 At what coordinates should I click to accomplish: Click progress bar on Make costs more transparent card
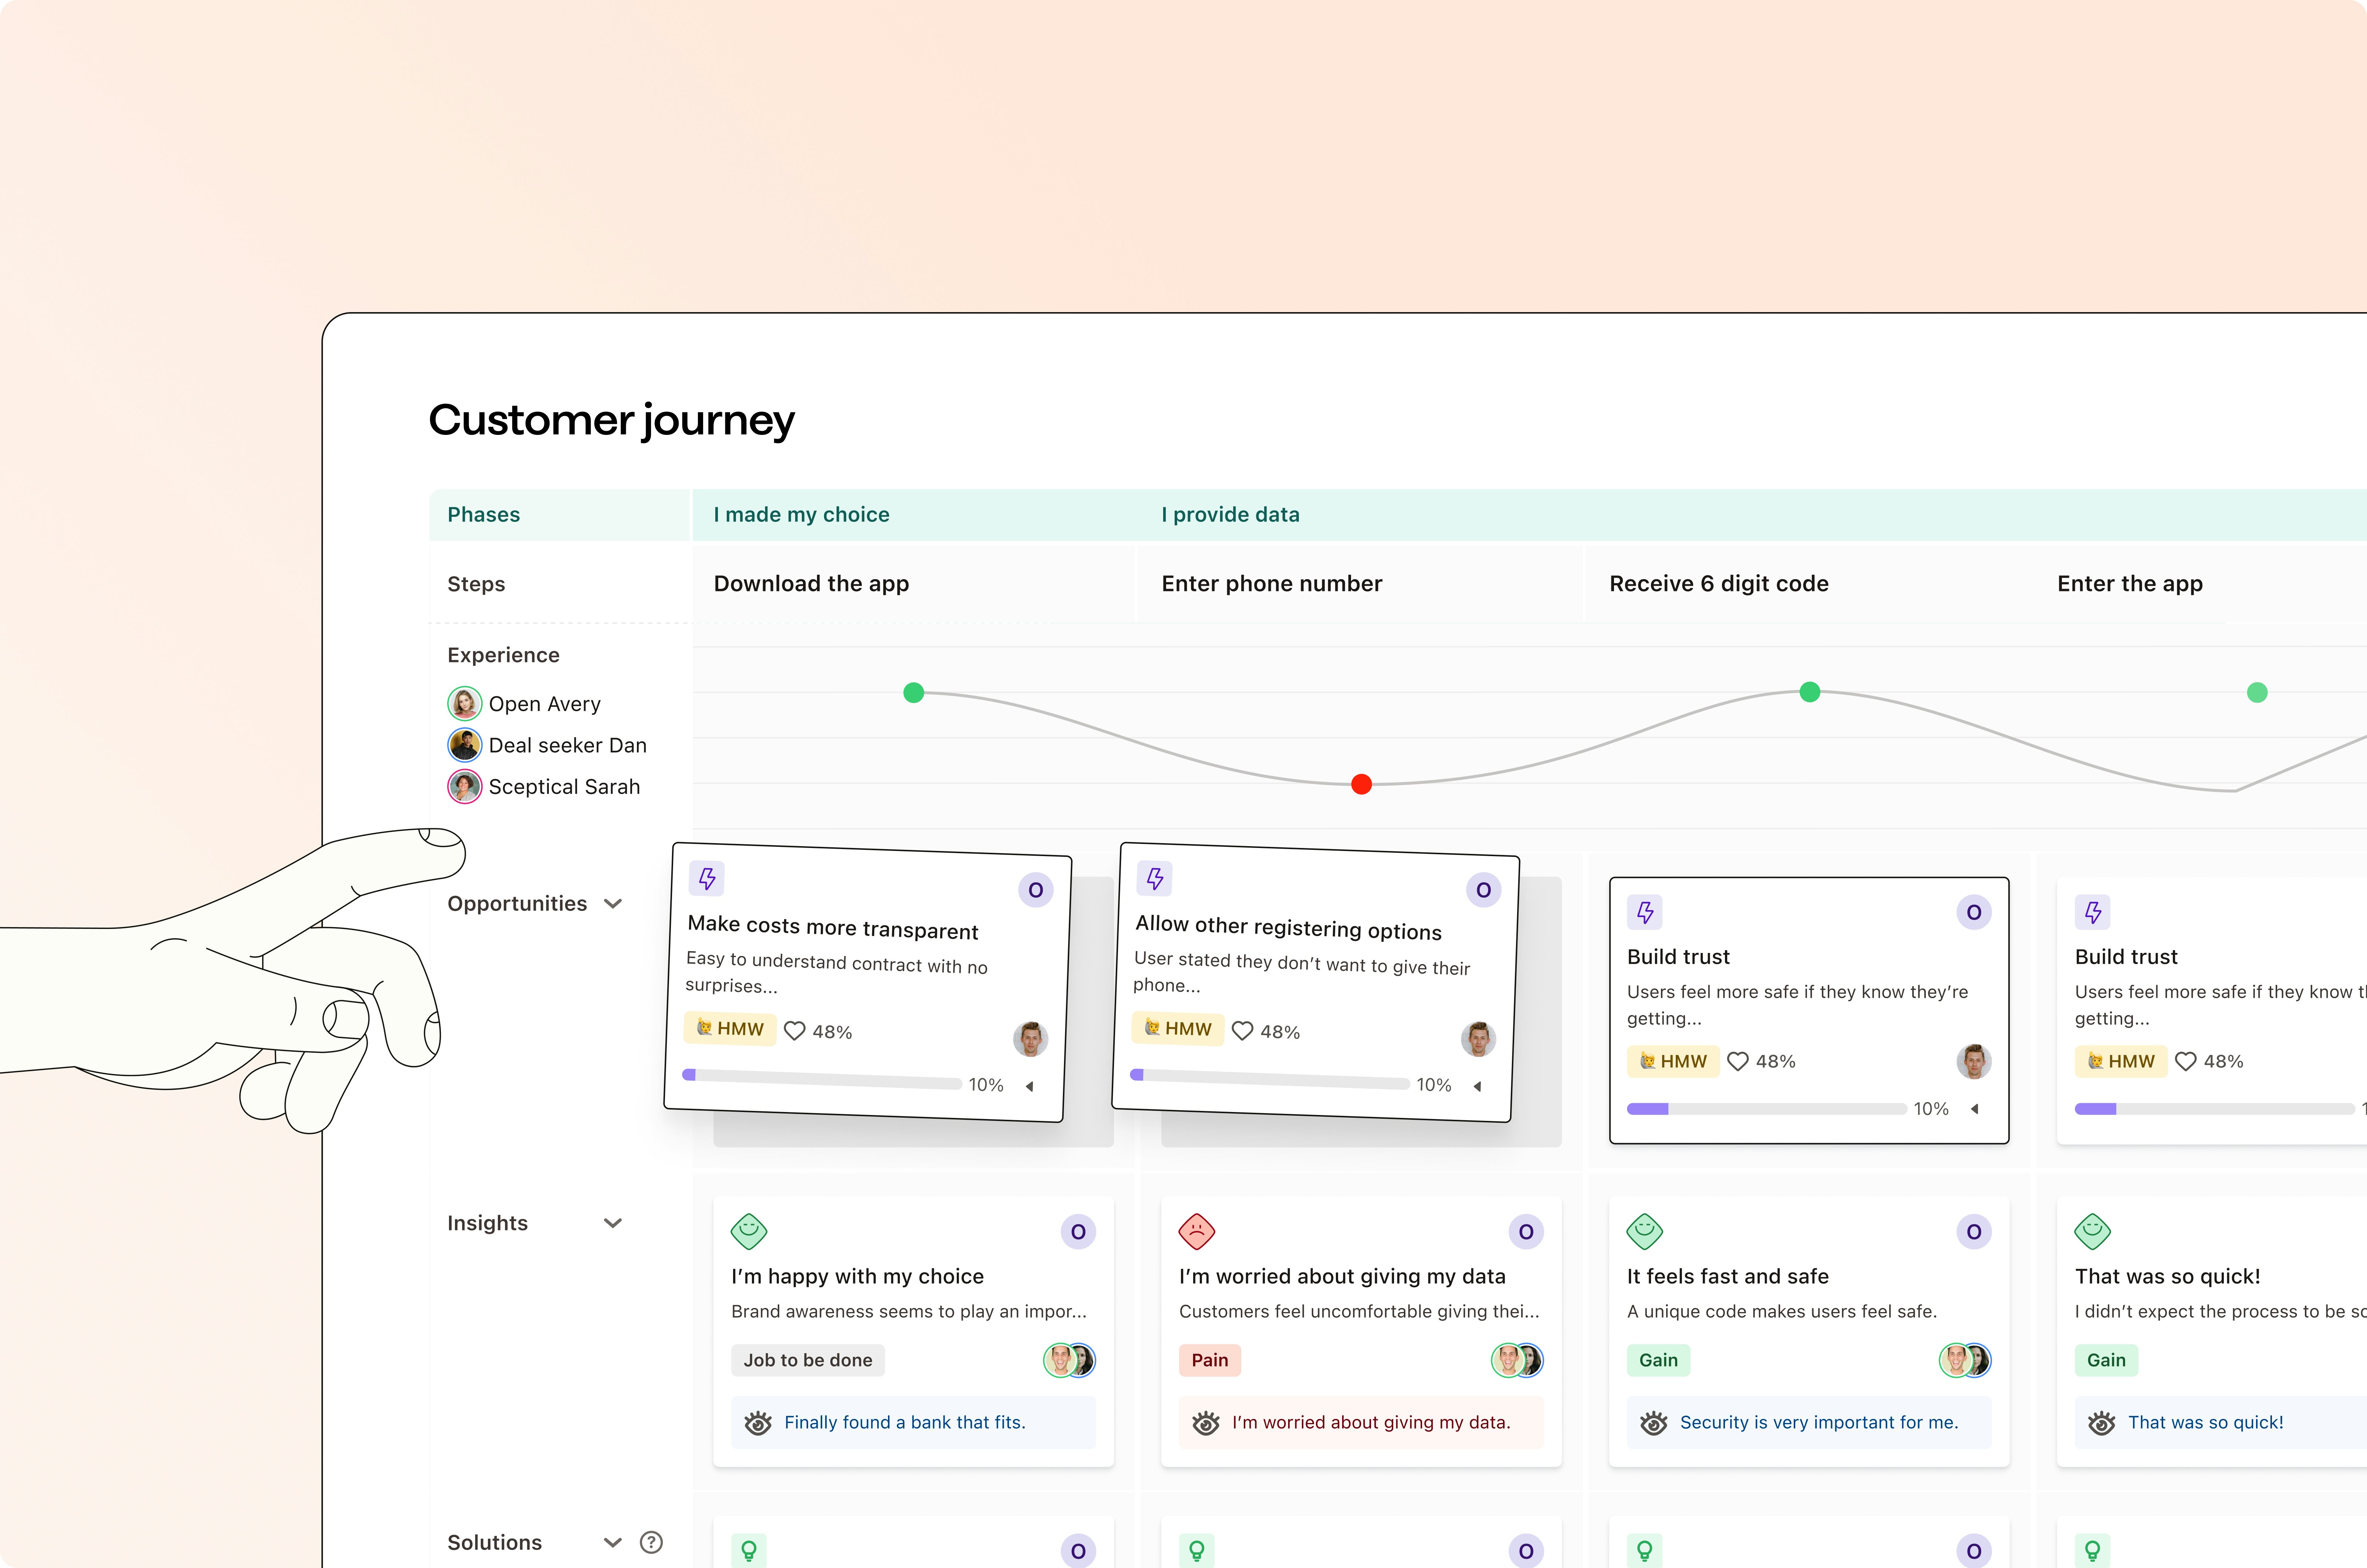pyautogui.click(x=822, y=1079)
